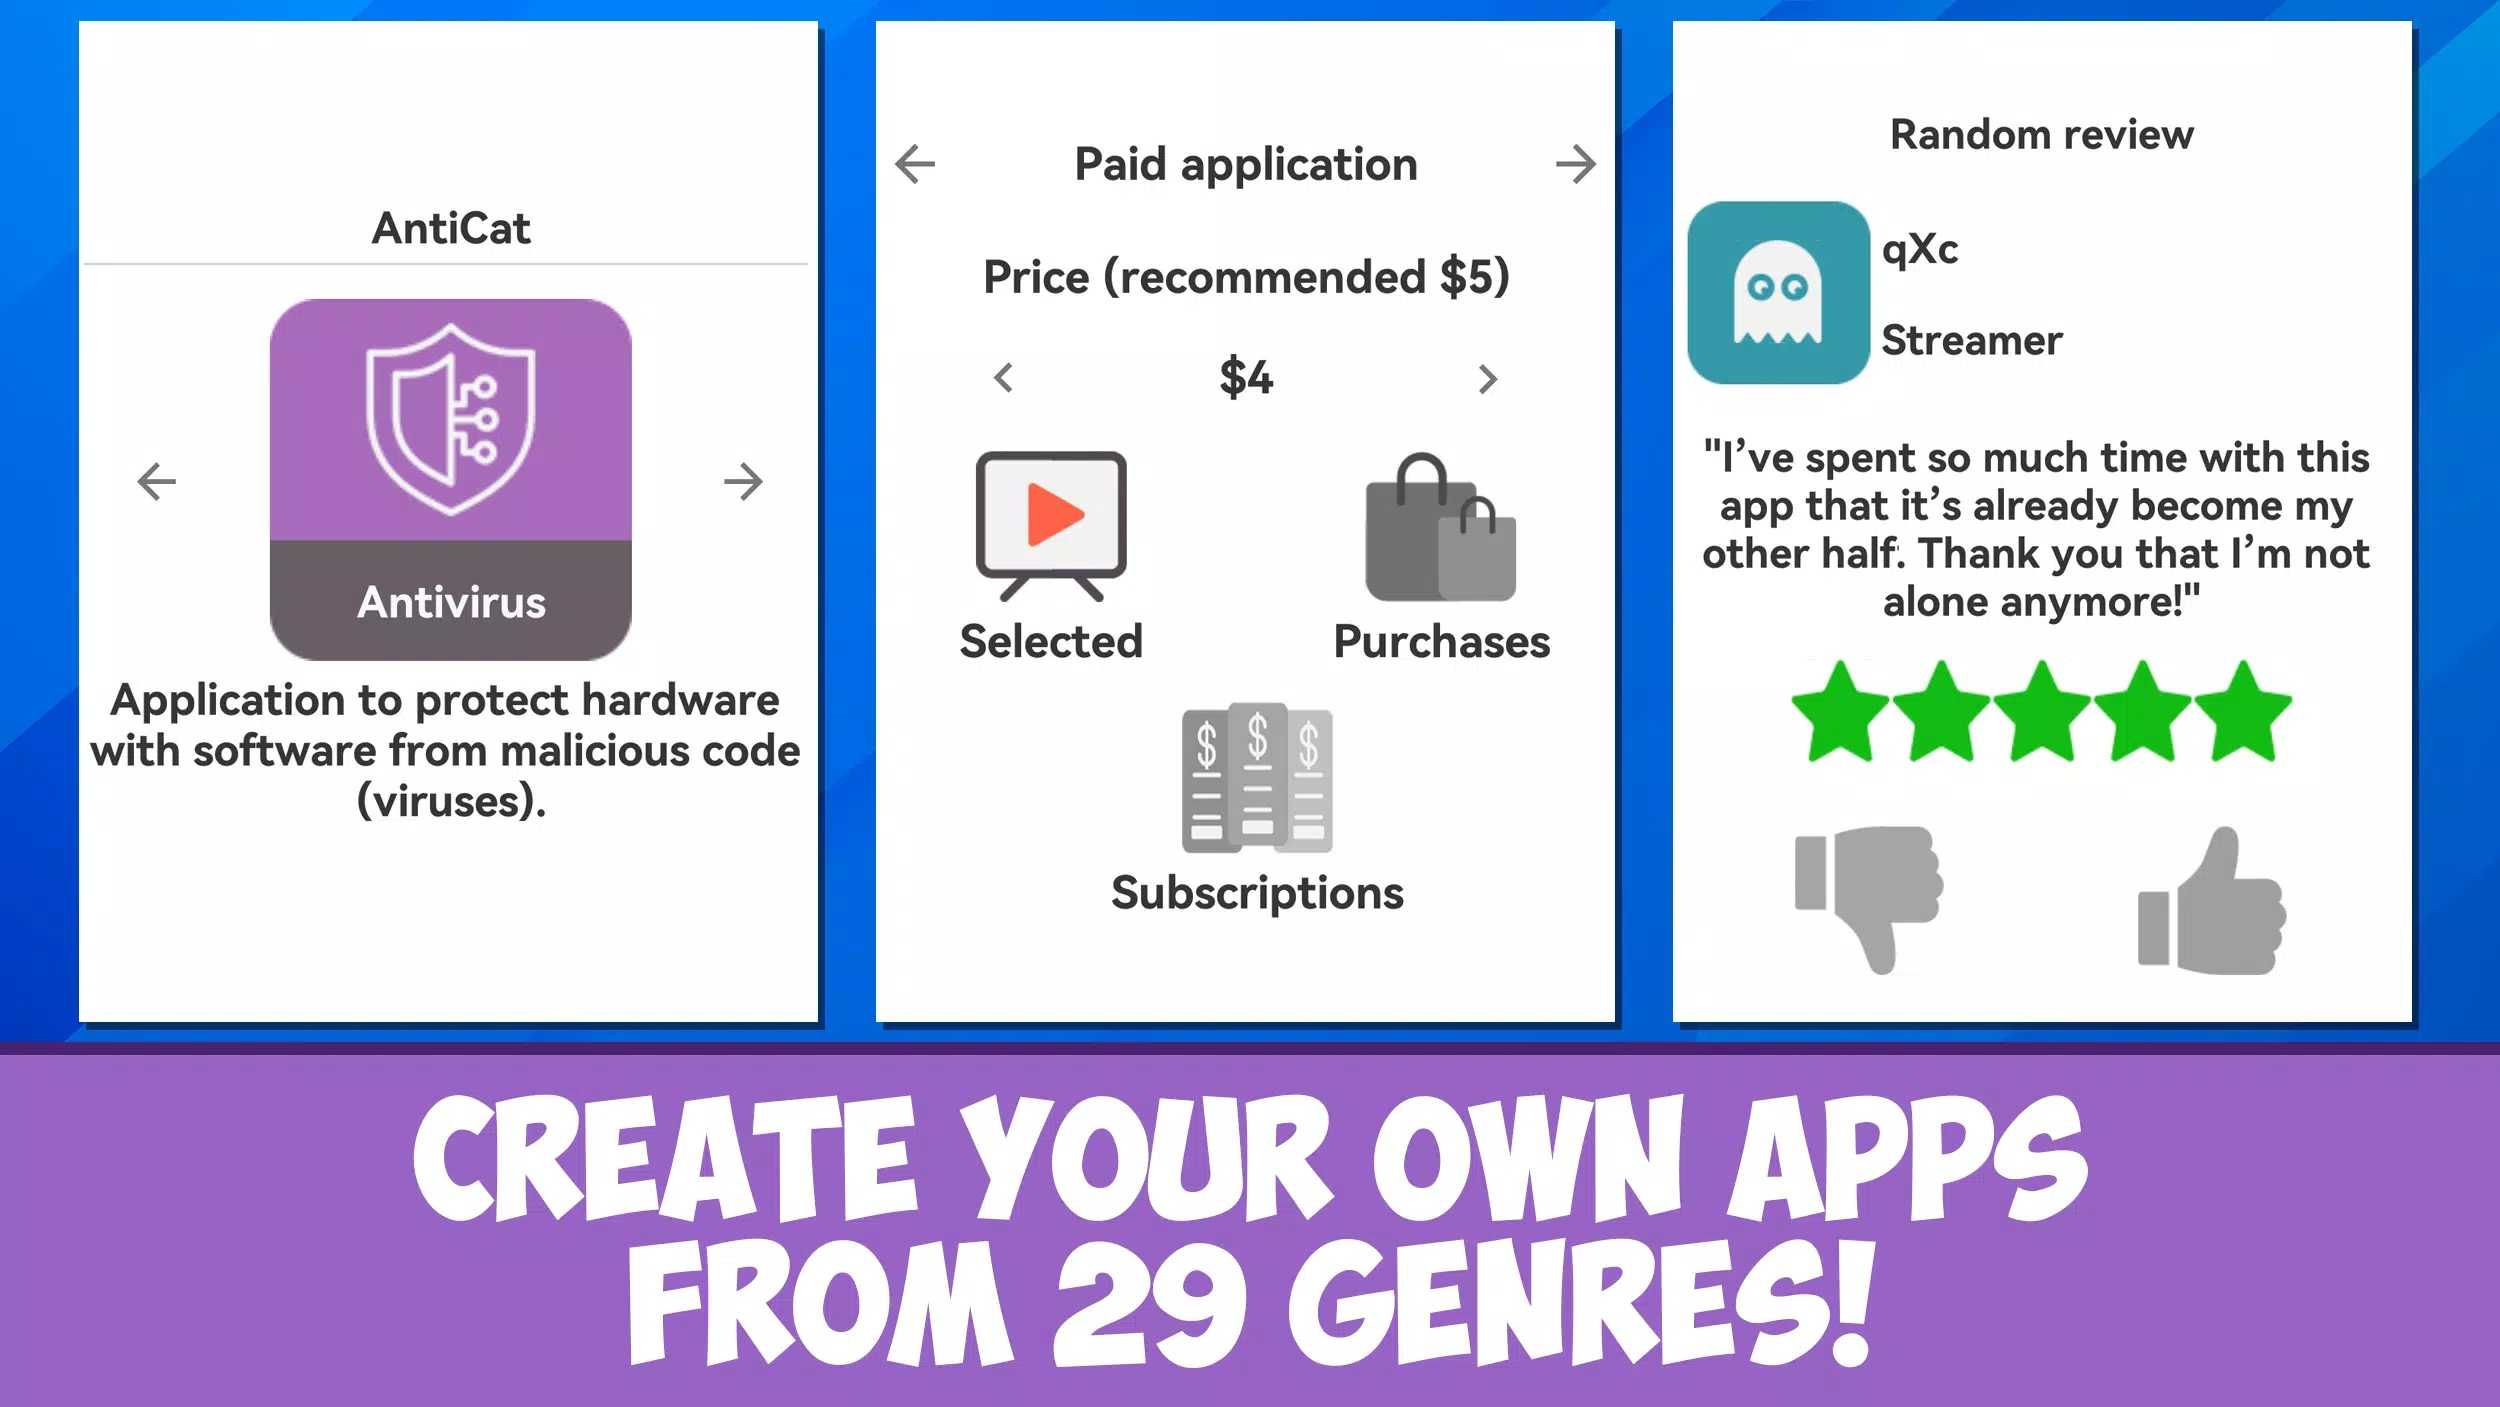Navigate right with AntiCat app arrow
This screenshot has height=1407, width=2500.
(742, 479)
